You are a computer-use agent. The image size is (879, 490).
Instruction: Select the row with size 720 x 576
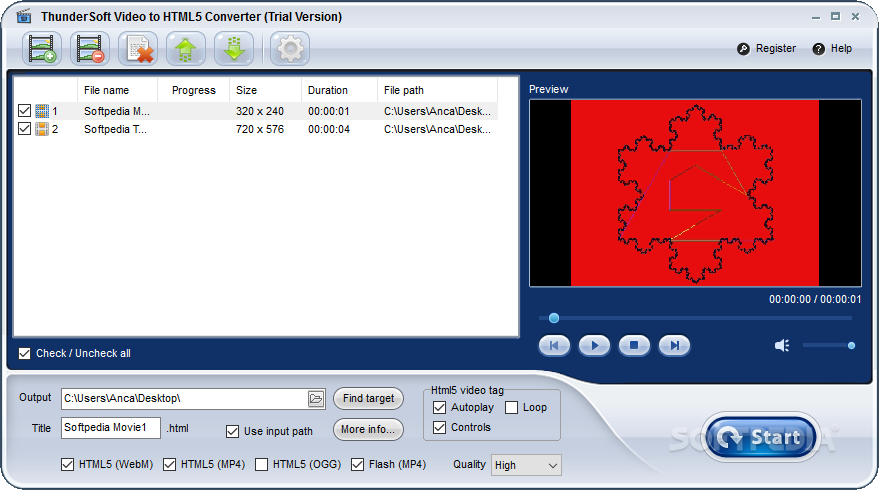coord(256,129)
